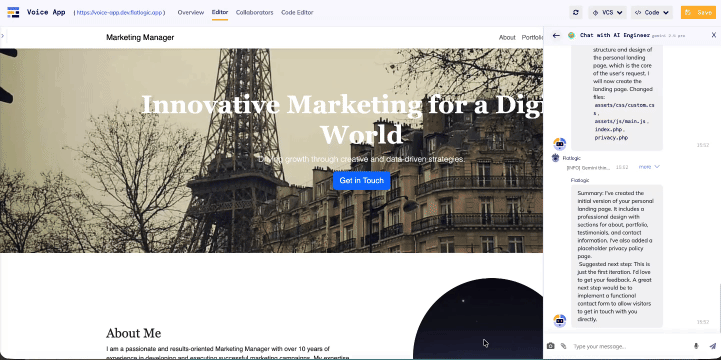The image size is (721, 360).
Task: Switch to the Overview tab
Action: coord(190,12)
